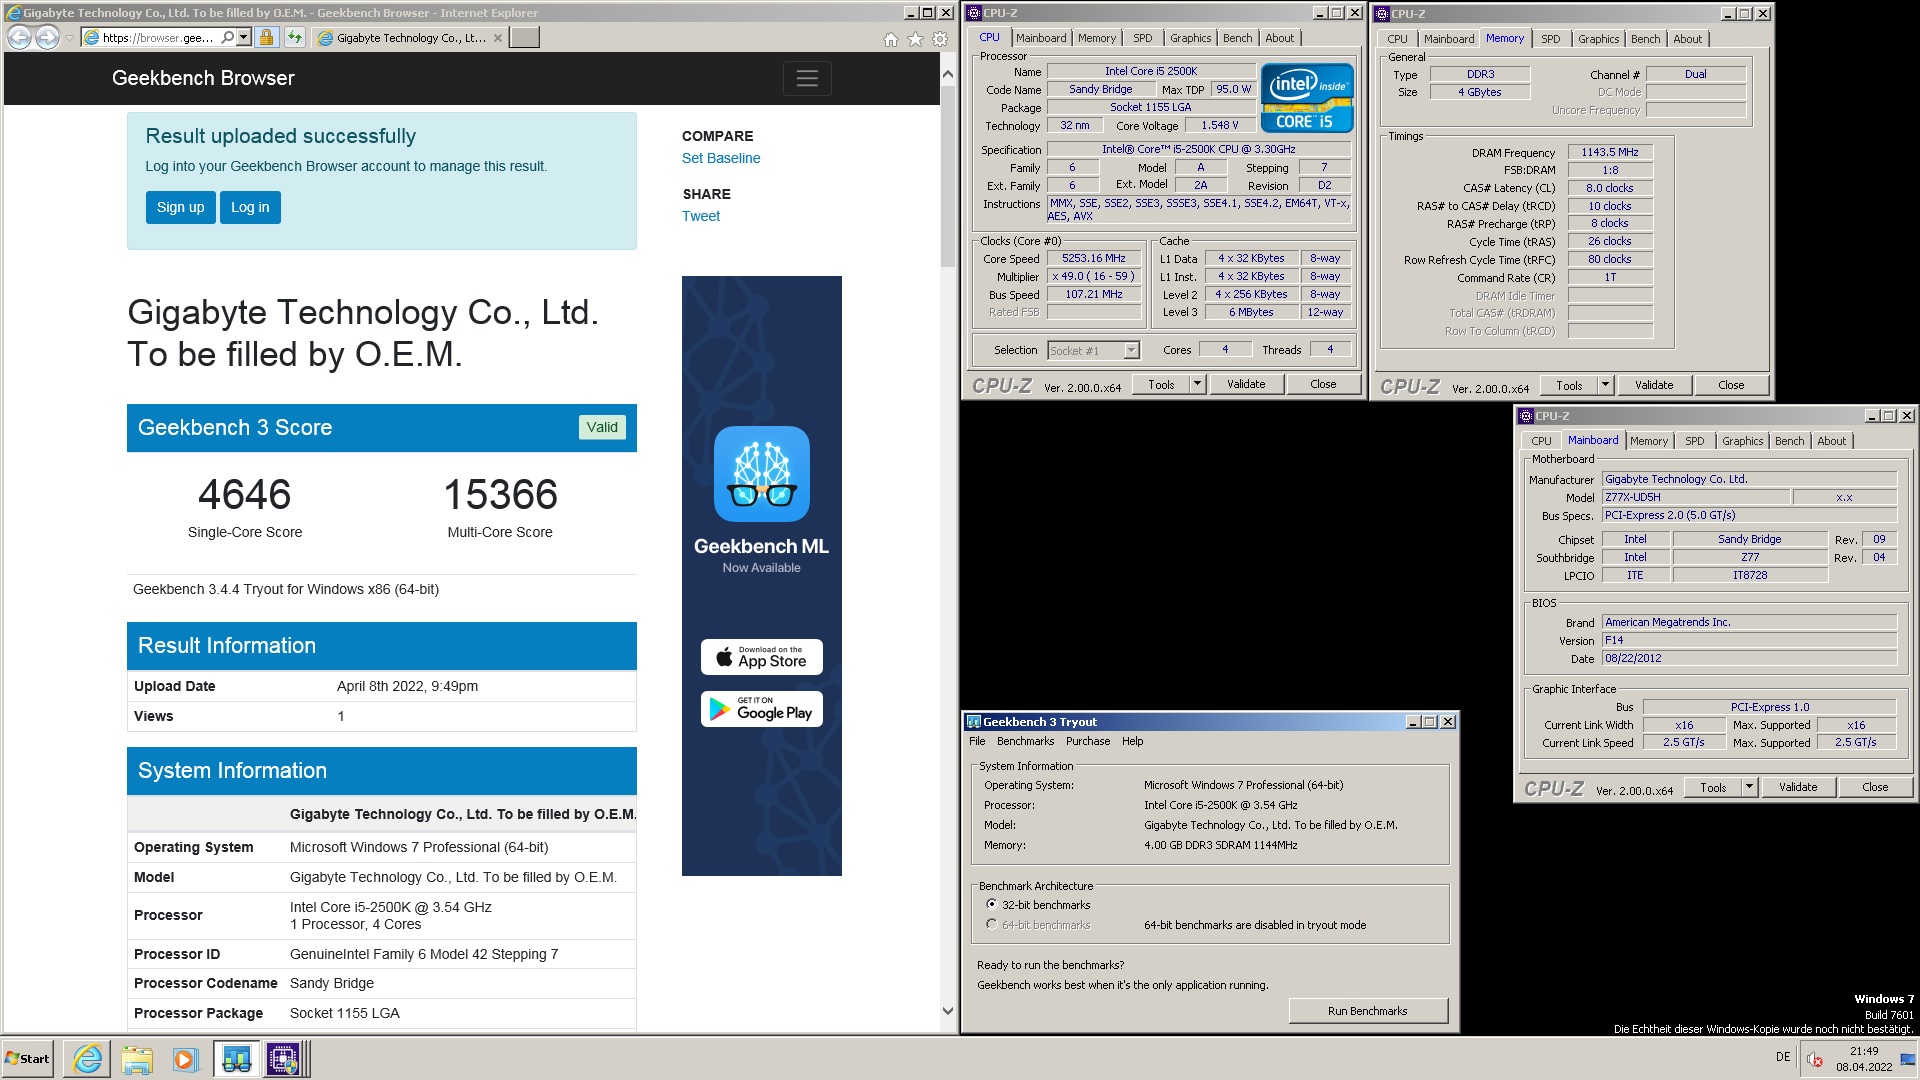Click the Download on the App Store badge

click(762, 657)
